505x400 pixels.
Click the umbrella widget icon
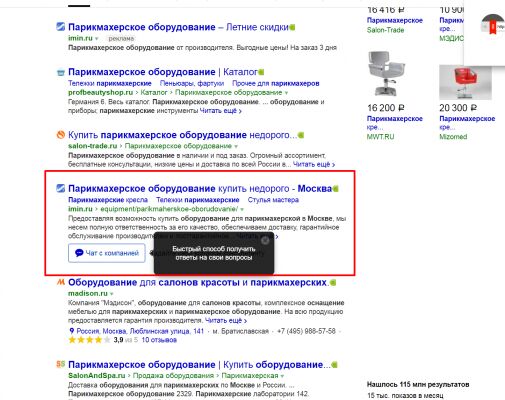pos(492,25)
